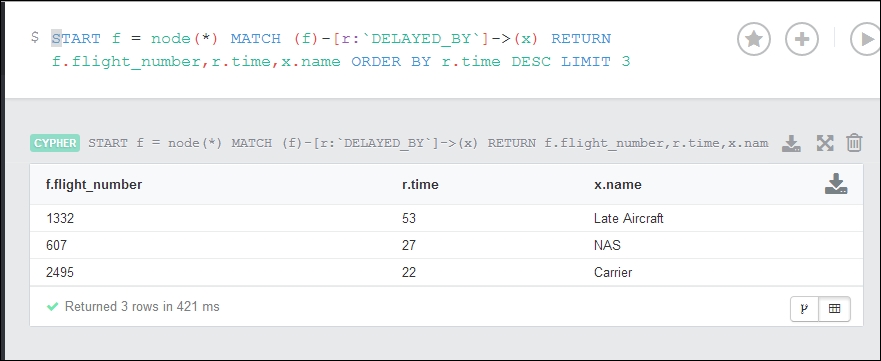Delete the result frame with trash icon
This screenshot has height=361, width=881.
click(x=854, y=143)
